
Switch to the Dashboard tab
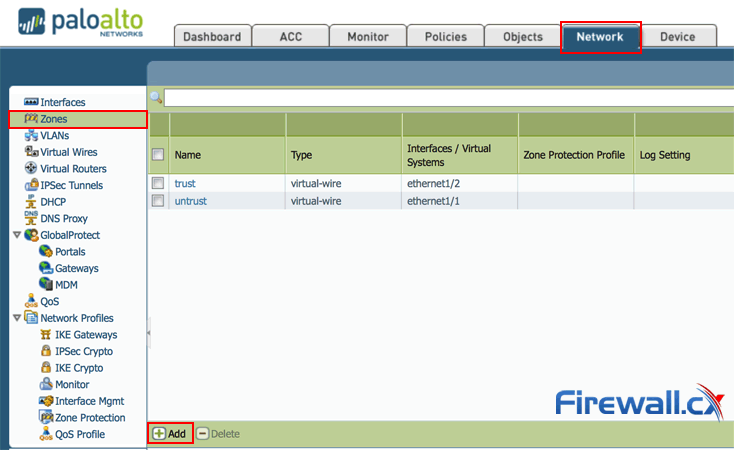(x=212, y=36)
